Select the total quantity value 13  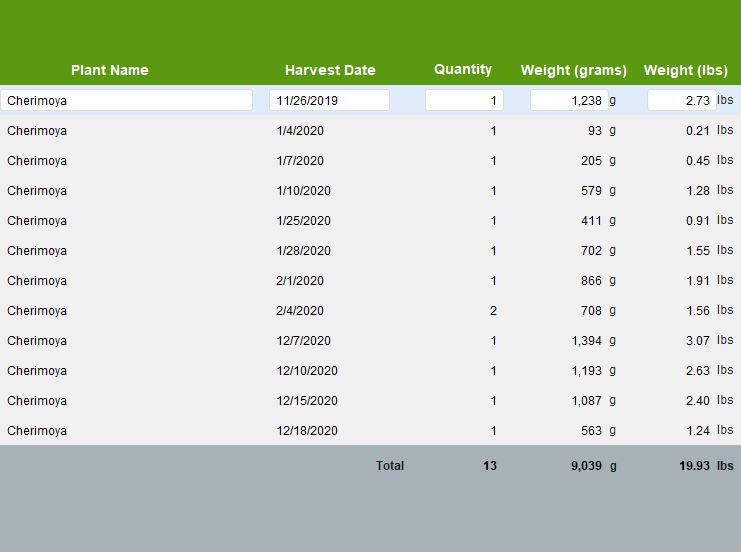[490, 466]
